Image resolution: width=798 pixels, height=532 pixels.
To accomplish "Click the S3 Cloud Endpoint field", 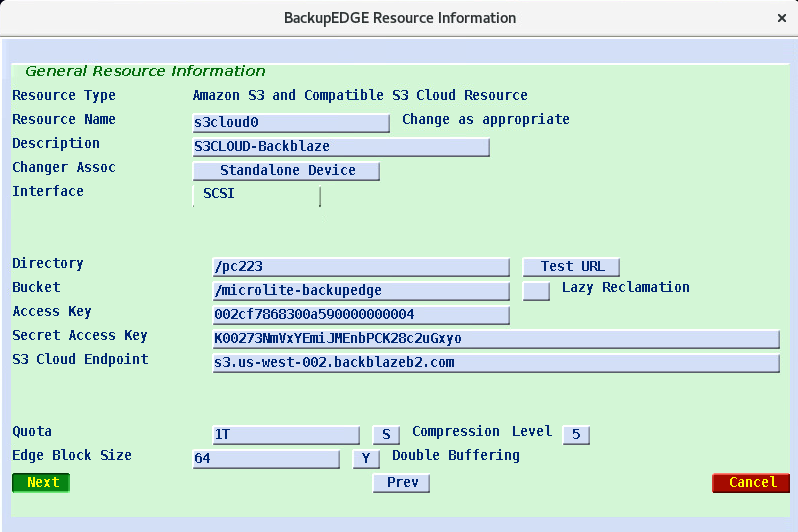I will [x=496, y=363].
